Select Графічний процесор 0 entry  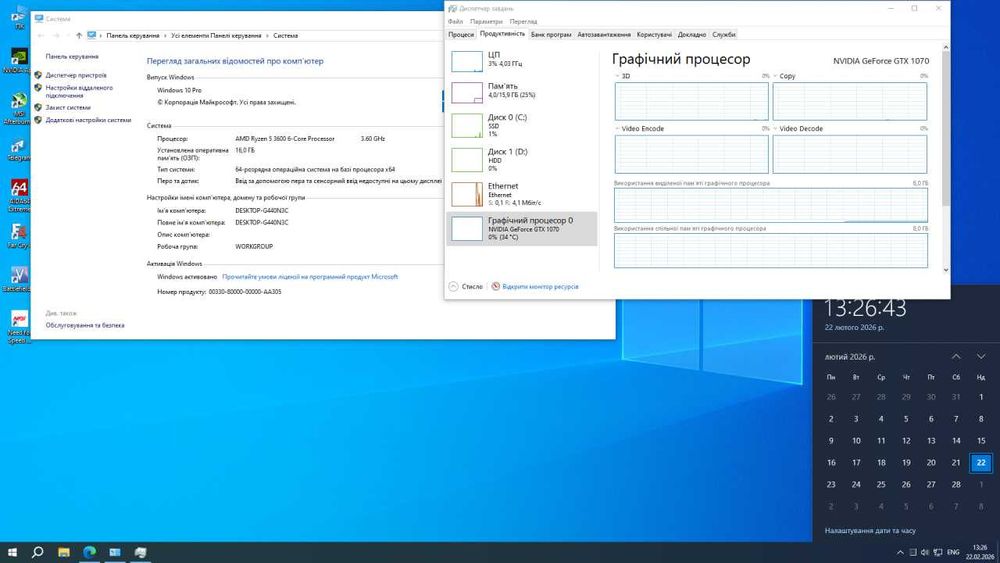522,228
